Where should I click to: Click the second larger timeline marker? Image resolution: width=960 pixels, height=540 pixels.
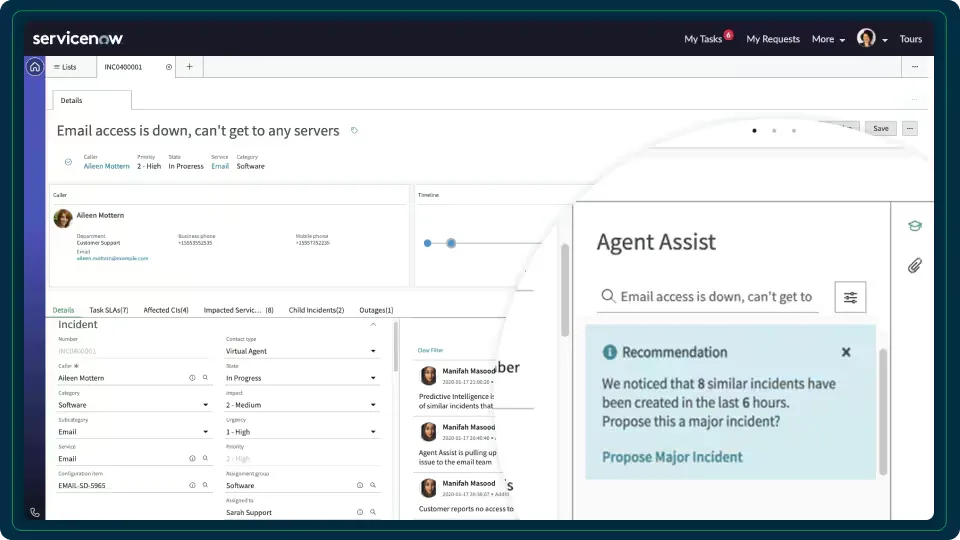[x=451, y=243]
